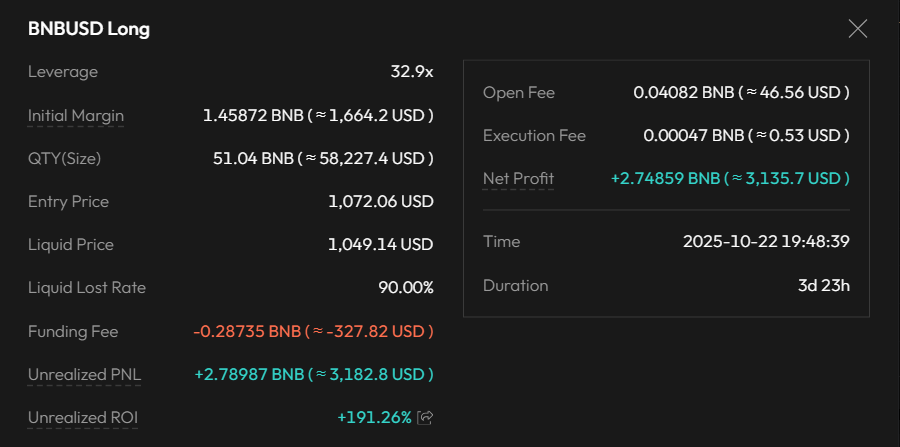900x447 pixels.
Task: Click the green Unrealized PNL amount
Action: coord(313,374)
